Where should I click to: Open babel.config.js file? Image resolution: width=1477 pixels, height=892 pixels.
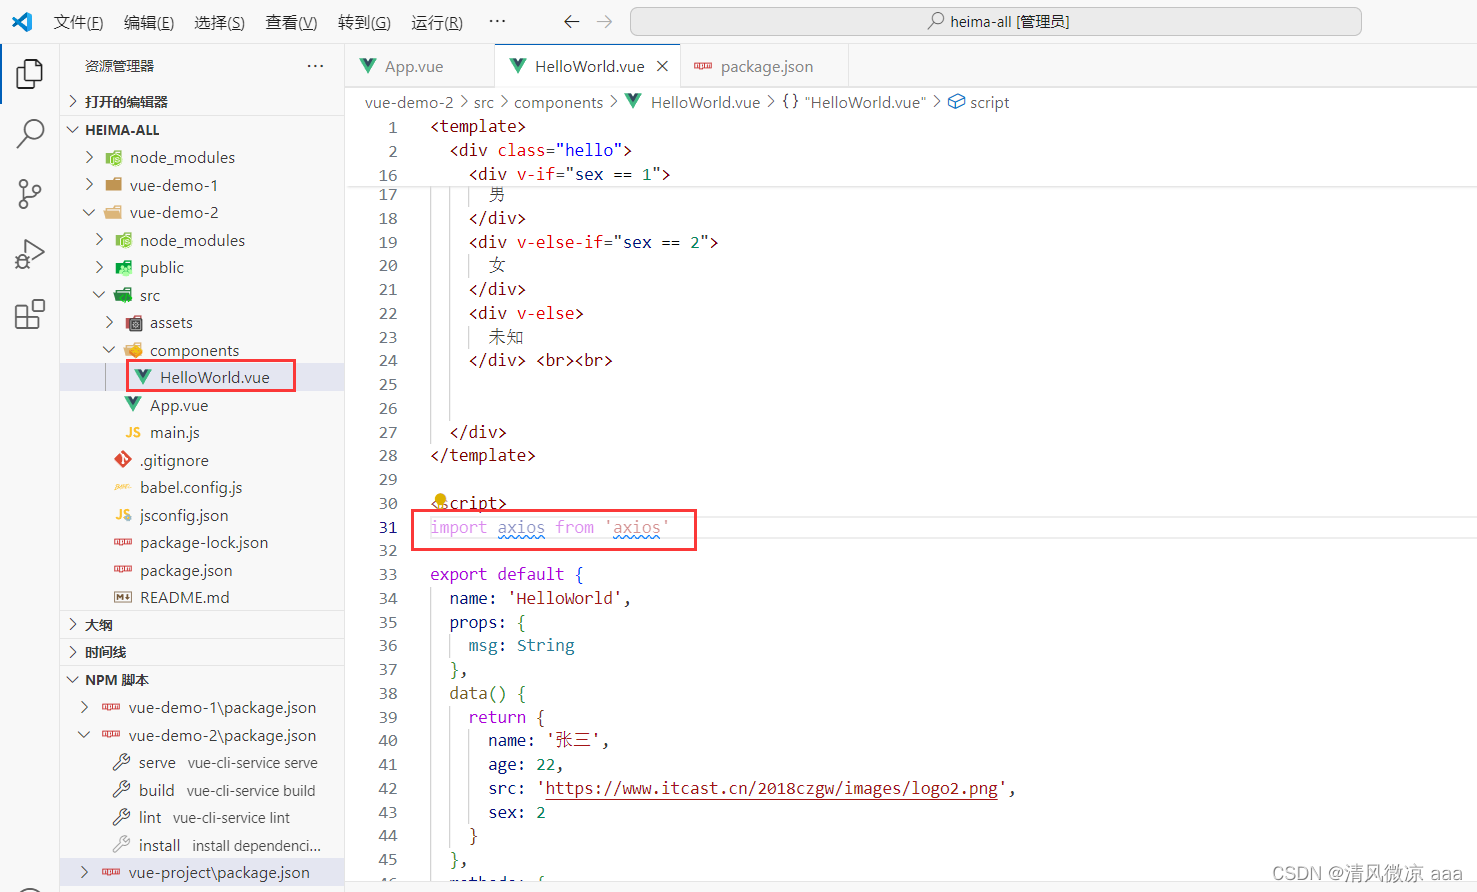(190, 488)
